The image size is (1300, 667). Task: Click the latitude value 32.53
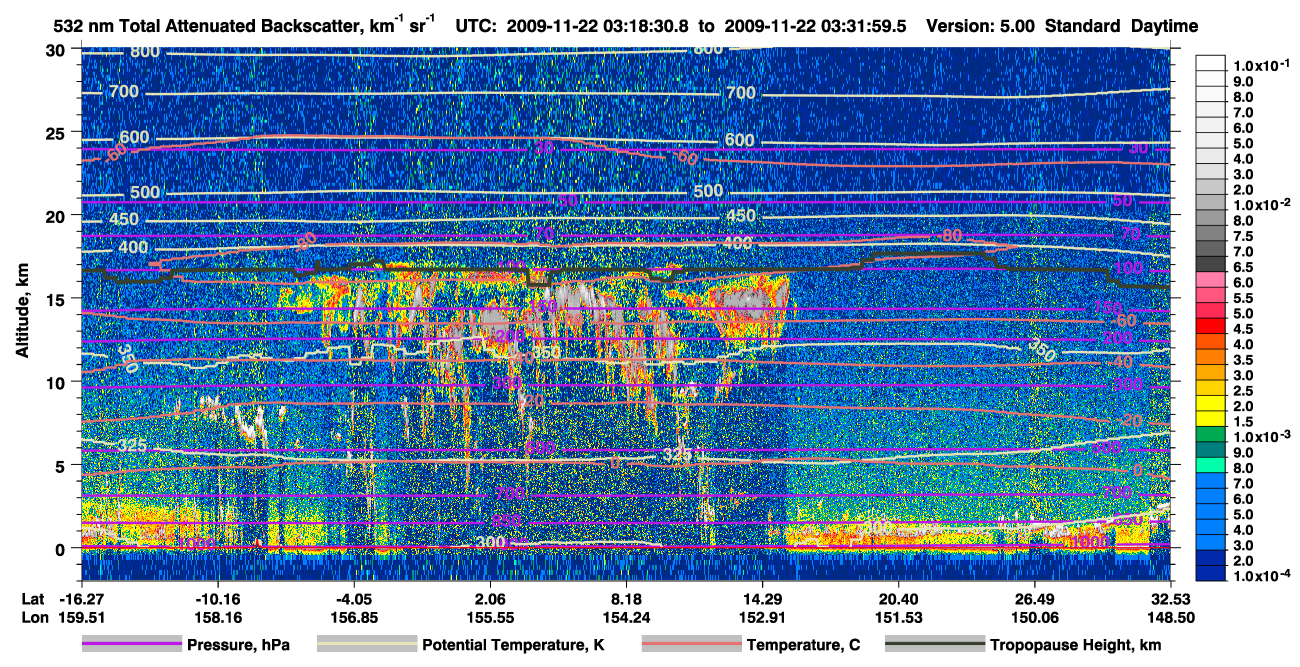(x=1171, y=598)
